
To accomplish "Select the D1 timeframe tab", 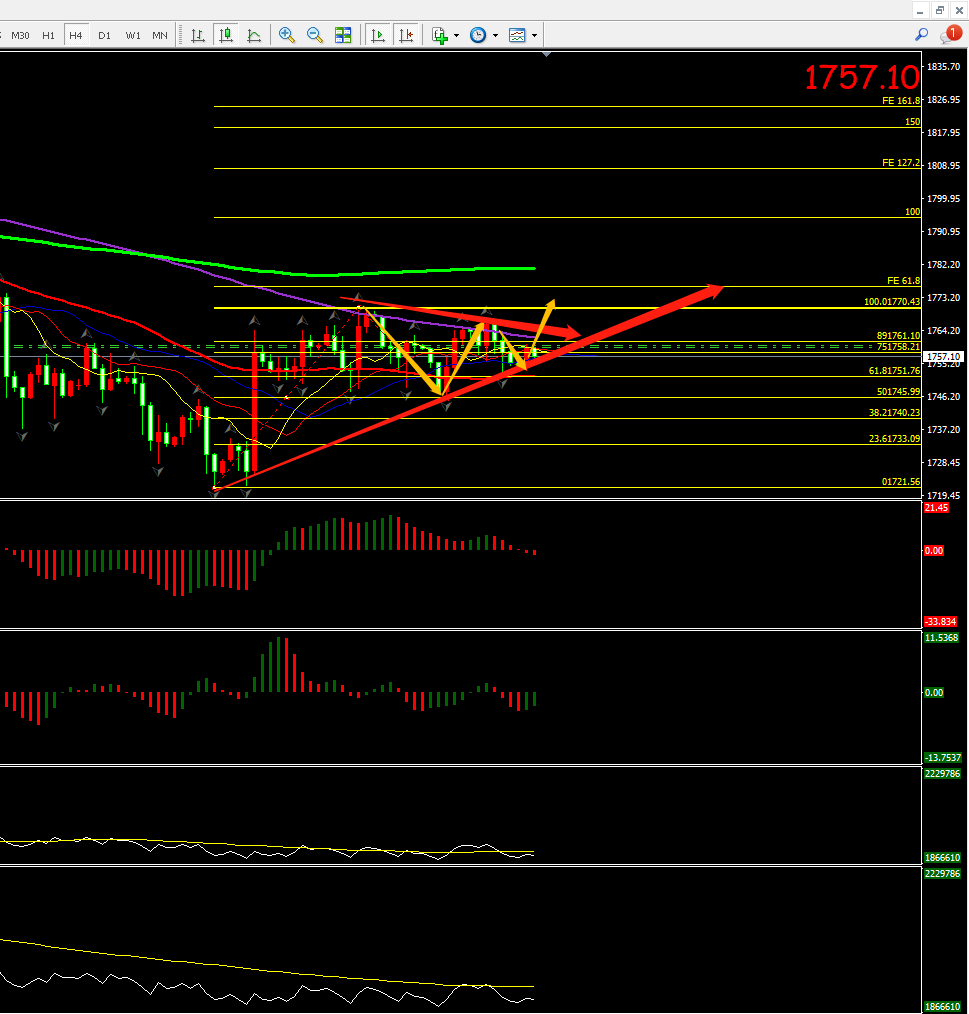I will click(104, 35).
